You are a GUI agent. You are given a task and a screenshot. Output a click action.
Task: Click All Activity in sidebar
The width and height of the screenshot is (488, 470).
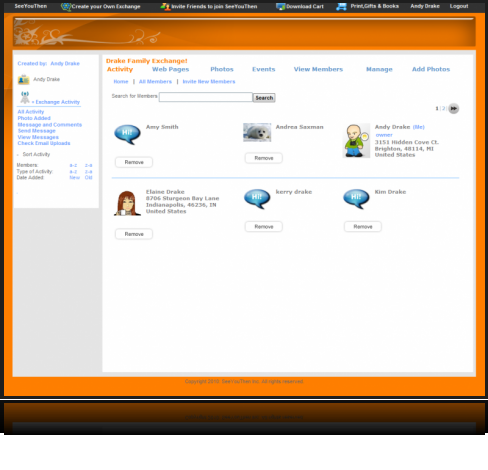(31, 112)
